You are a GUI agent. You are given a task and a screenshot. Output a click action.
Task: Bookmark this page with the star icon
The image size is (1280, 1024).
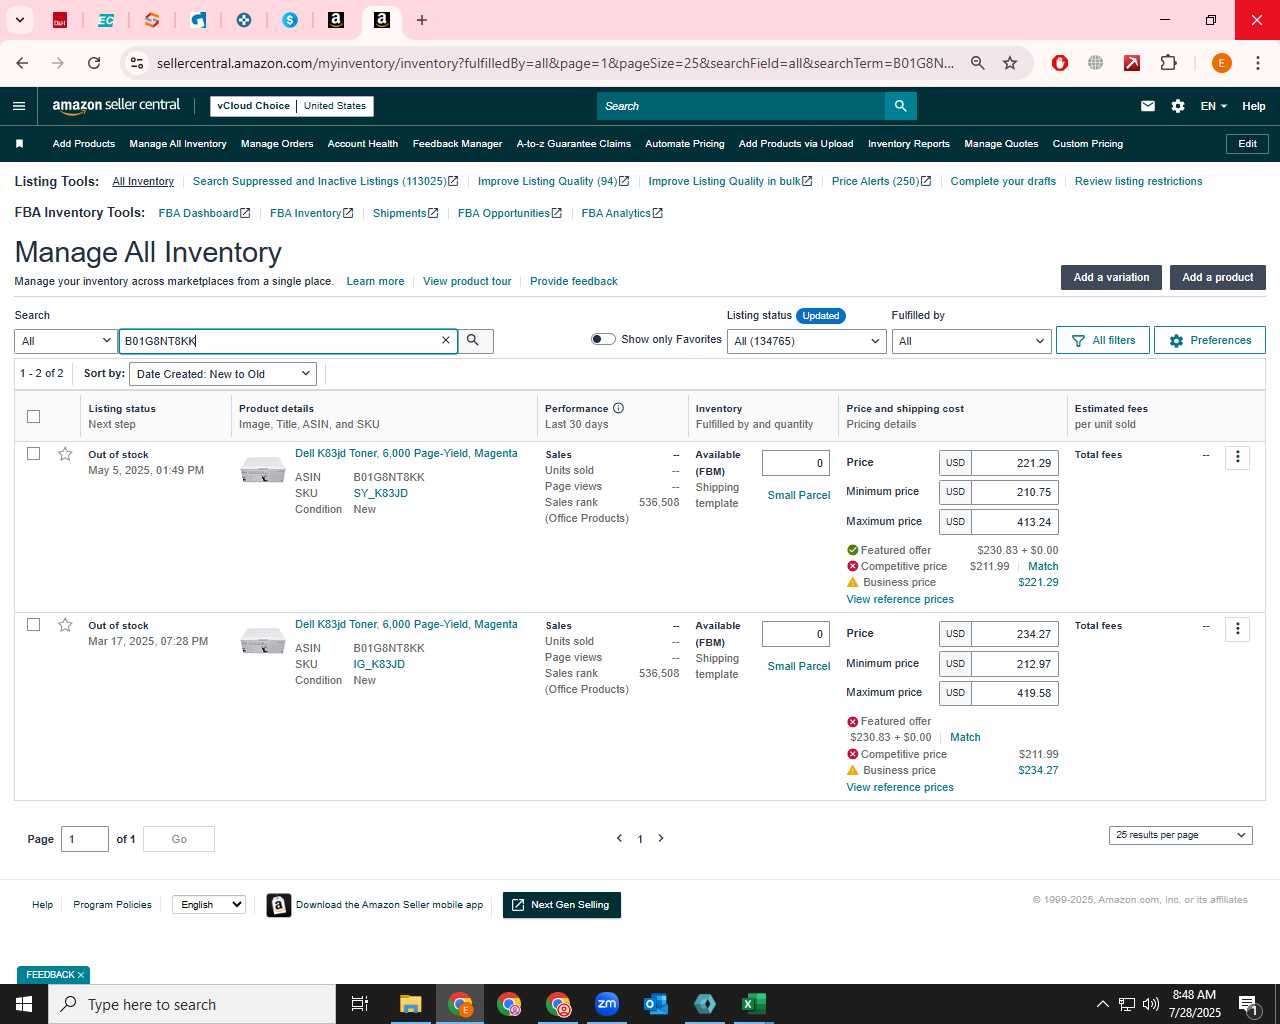coord(1010,63)
